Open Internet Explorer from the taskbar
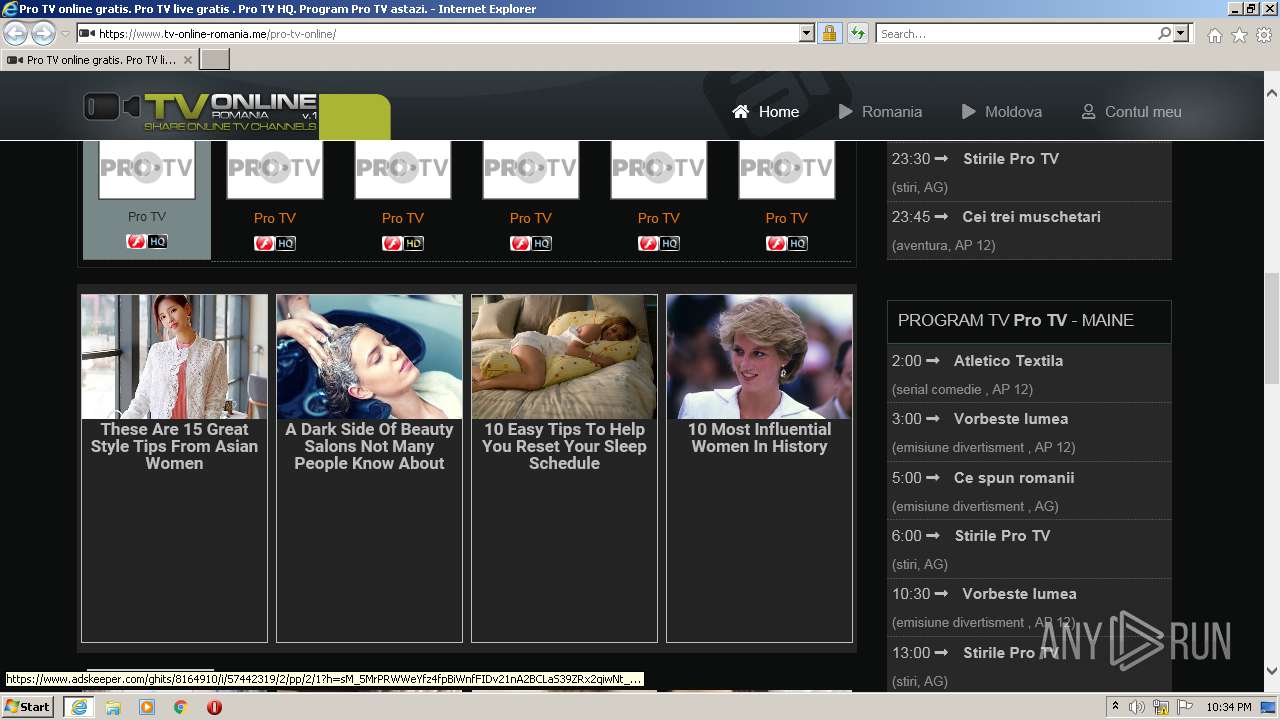 click(x=78, y=707)
